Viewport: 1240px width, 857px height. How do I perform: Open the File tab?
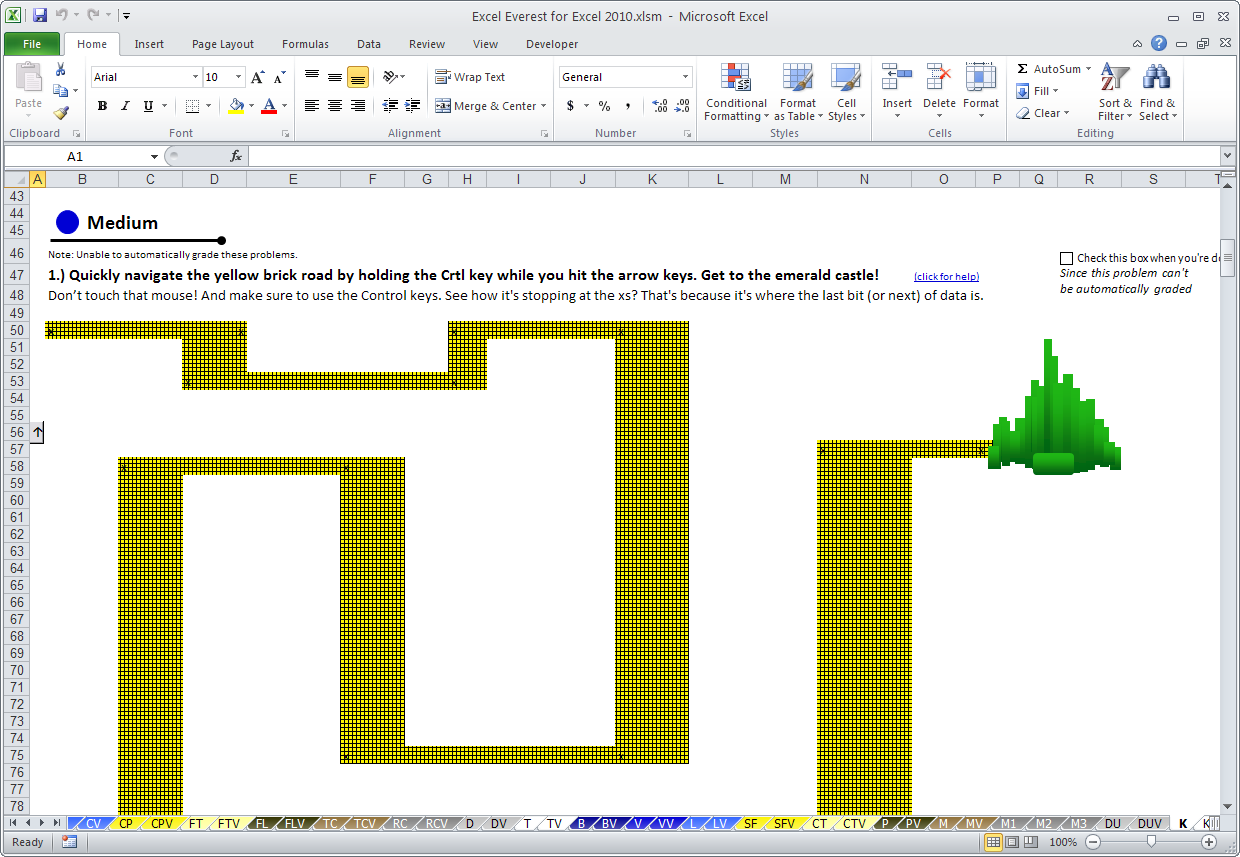tap(31, 44)
